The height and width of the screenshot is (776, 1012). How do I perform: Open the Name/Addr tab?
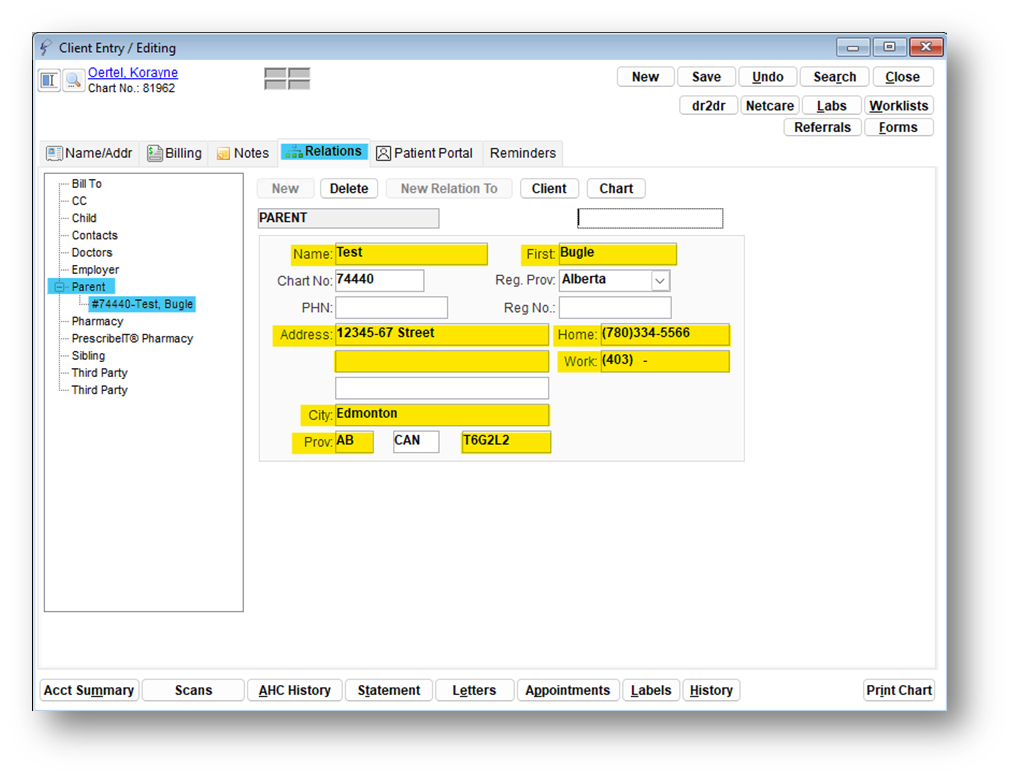pos(89,153)
